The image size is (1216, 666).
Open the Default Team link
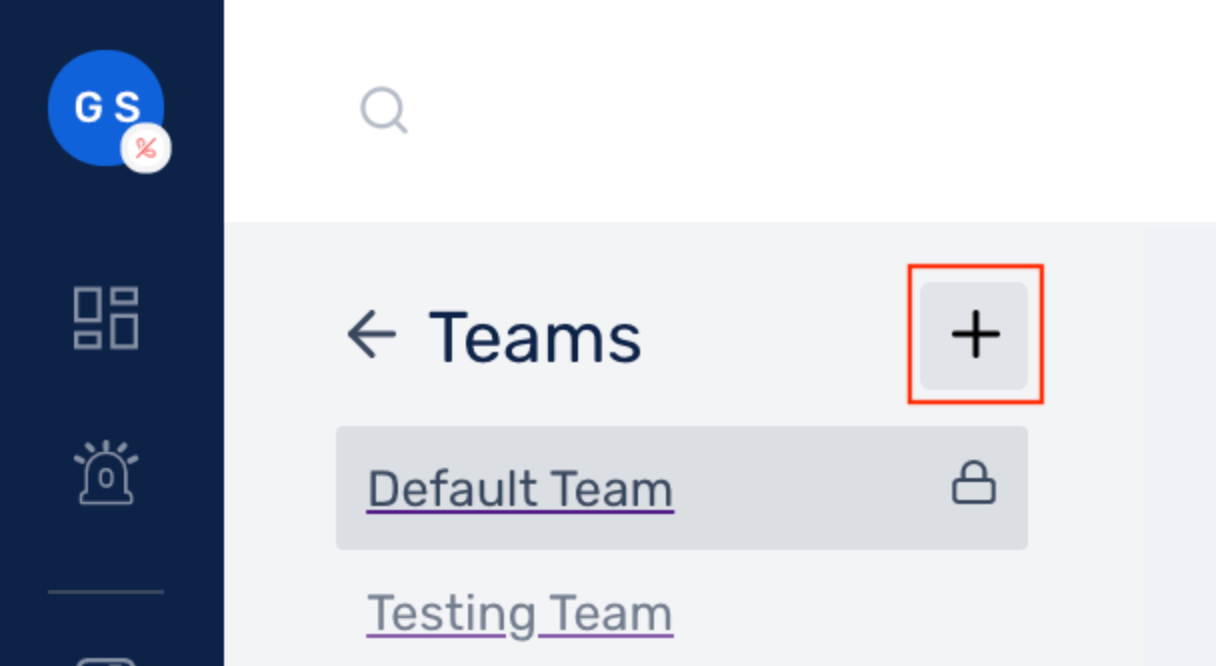(520, 489)
